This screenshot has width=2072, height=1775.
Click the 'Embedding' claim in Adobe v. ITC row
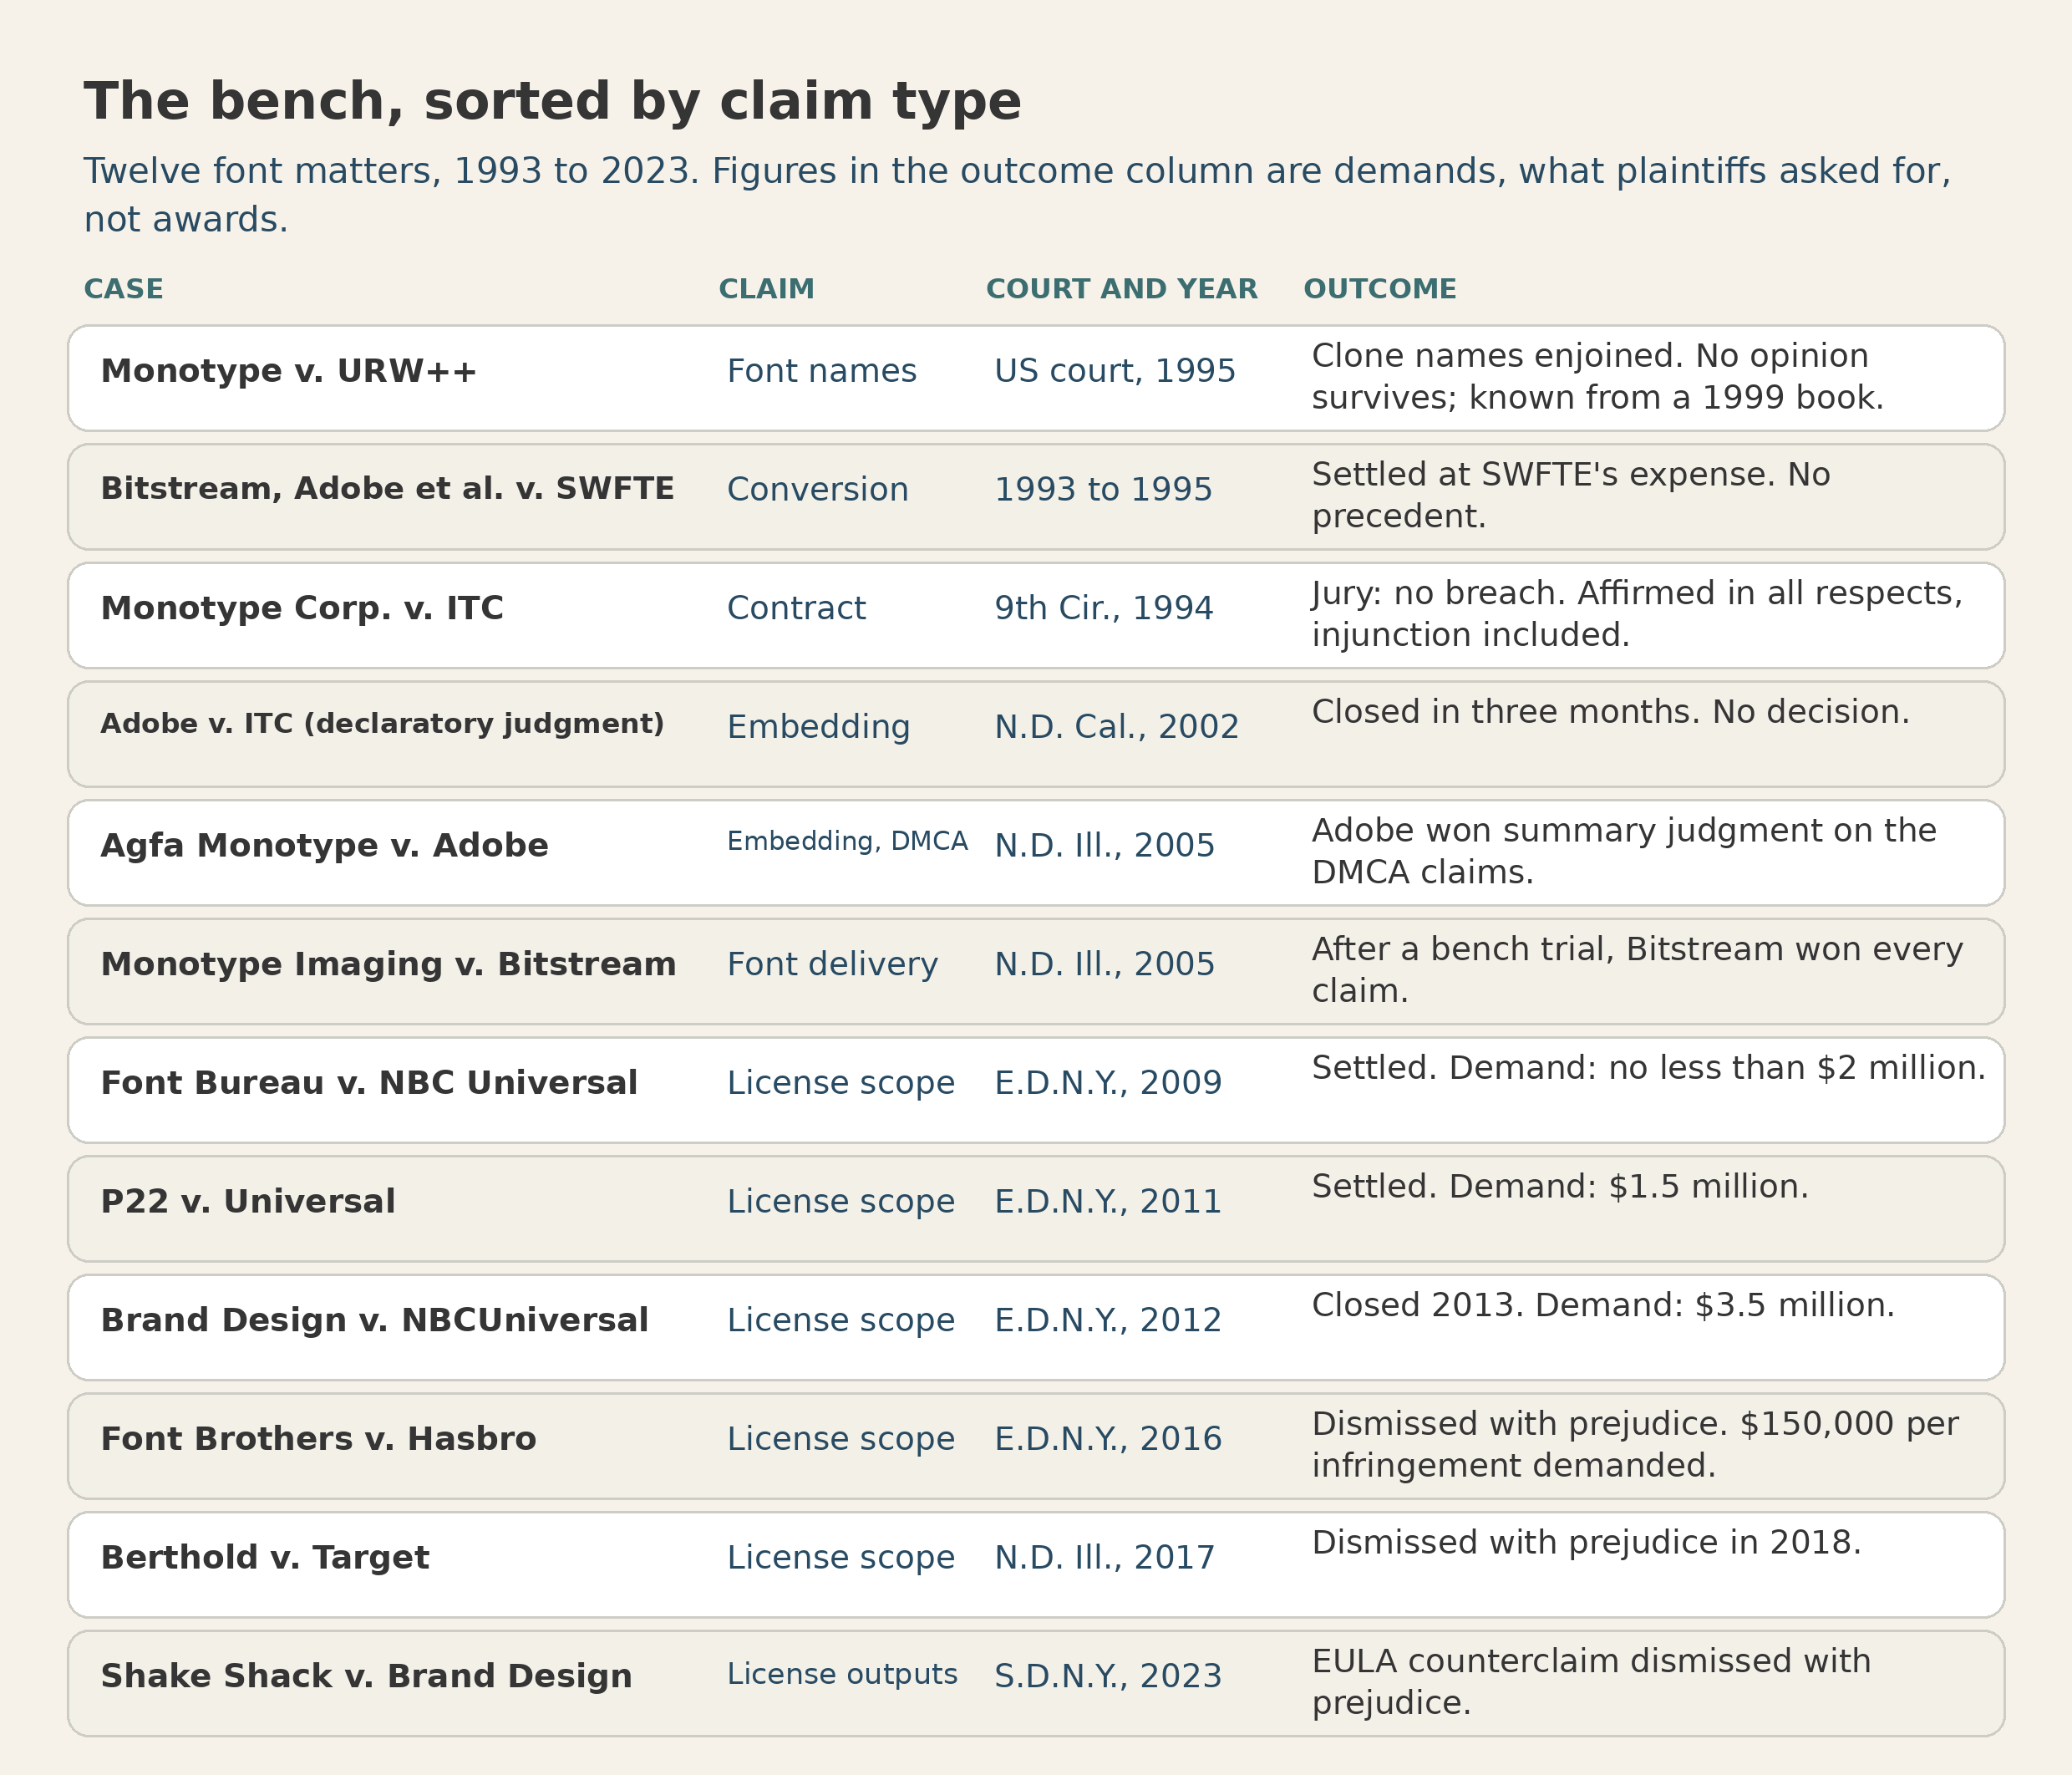tap(819, 727)
